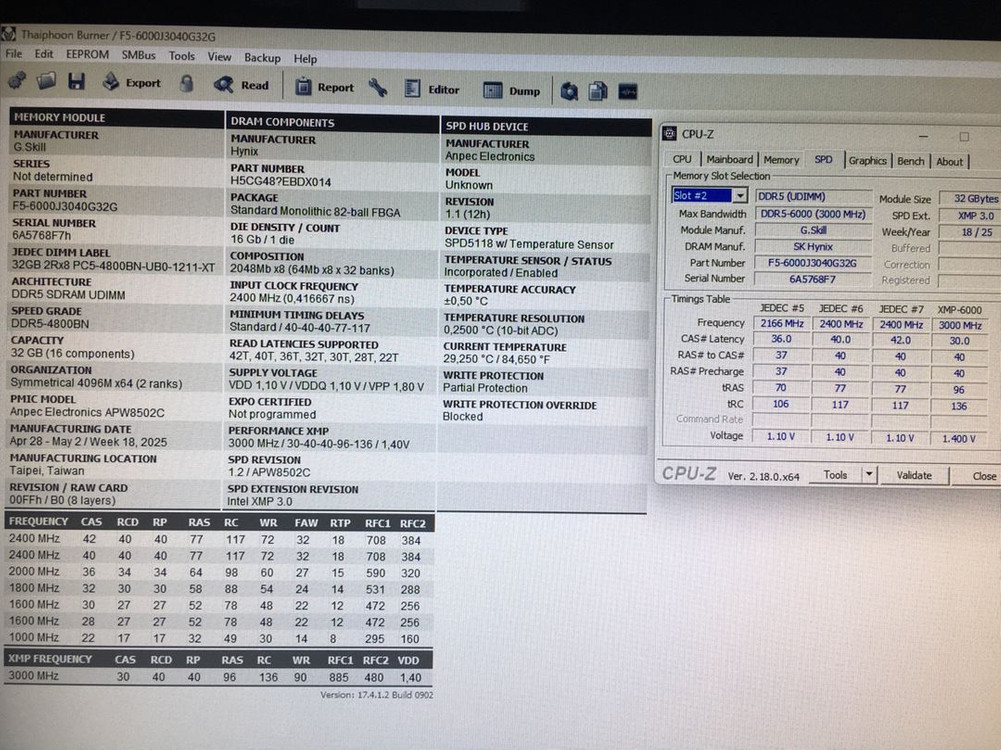1001x750 pixels.
Task: Click the Partial Protection write protection value
Action: pos(485,388)
